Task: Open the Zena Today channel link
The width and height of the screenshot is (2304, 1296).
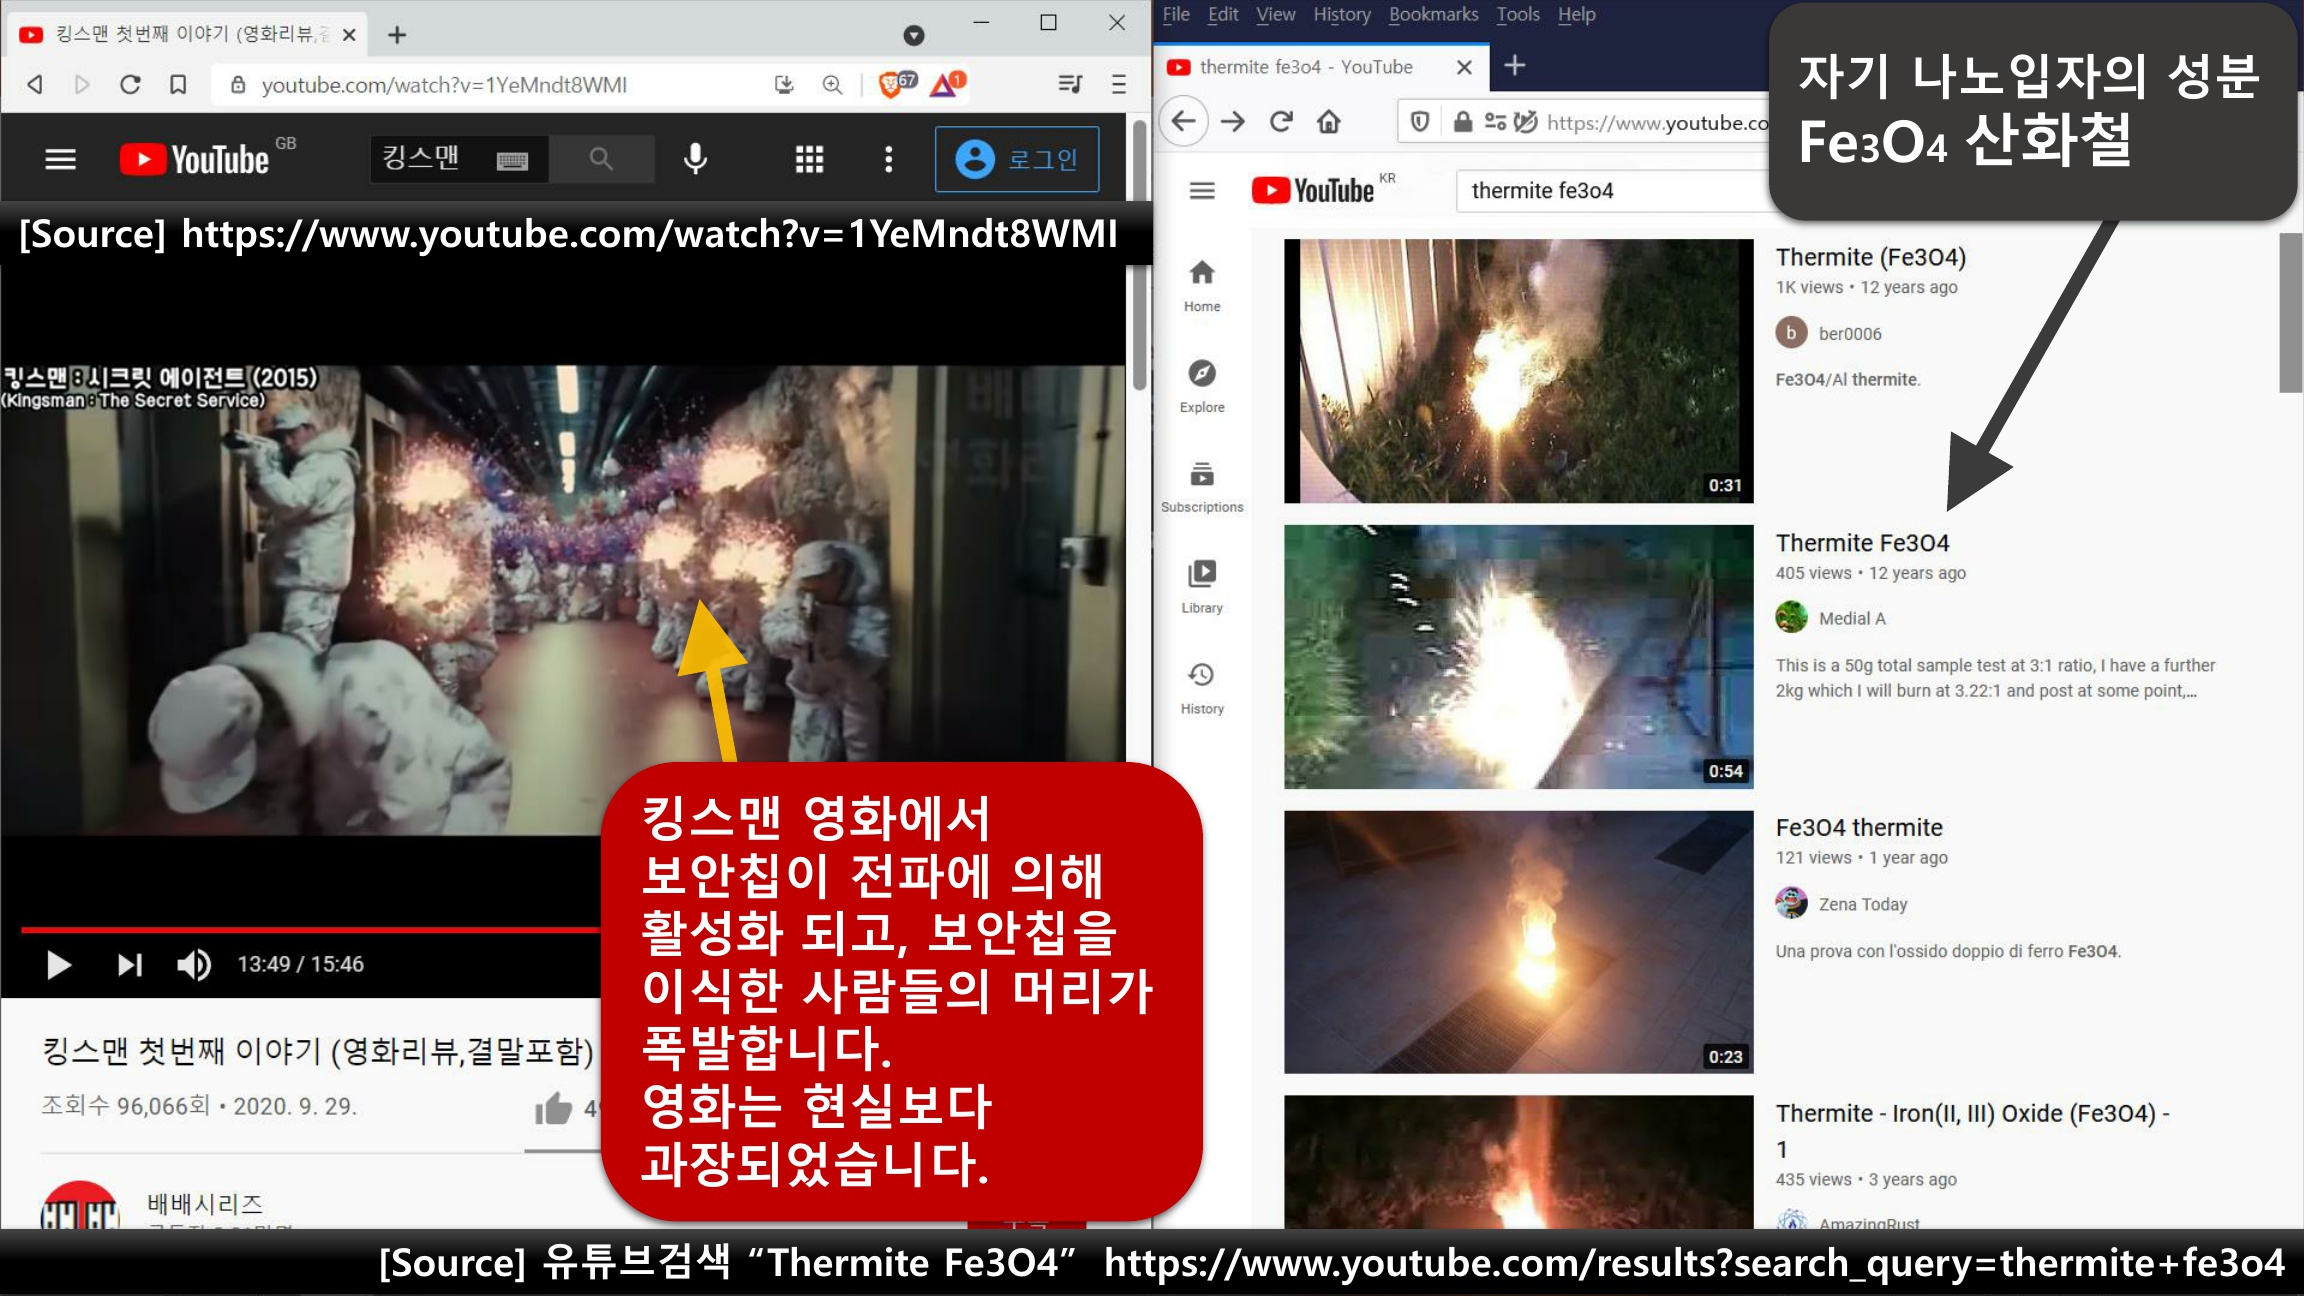Action: tap(1863, 905)
